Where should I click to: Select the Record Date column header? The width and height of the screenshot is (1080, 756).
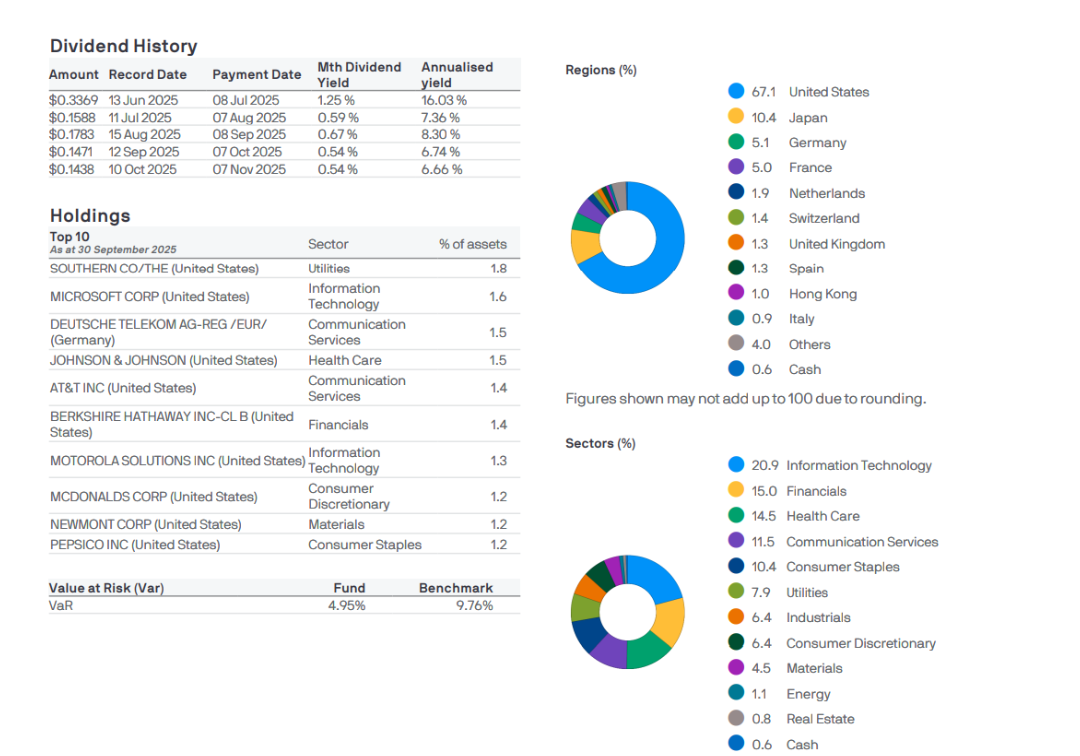tap(147, 74)
